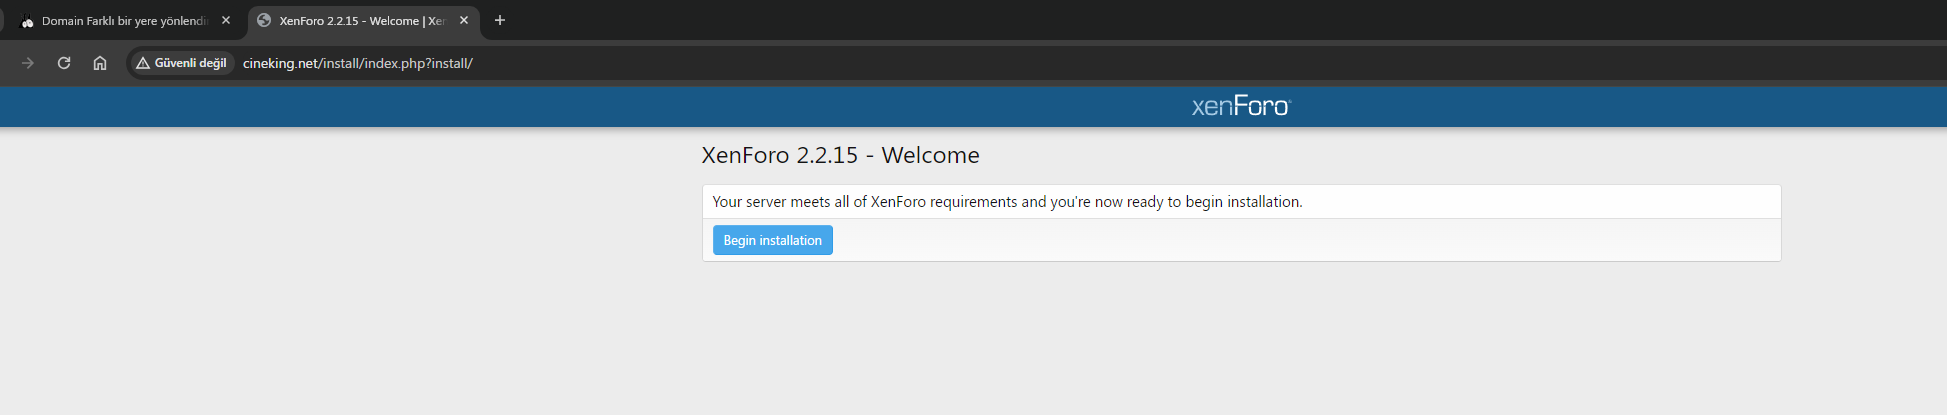
Task: Click the server requirements message text
Action: (x=1007, y=202)
